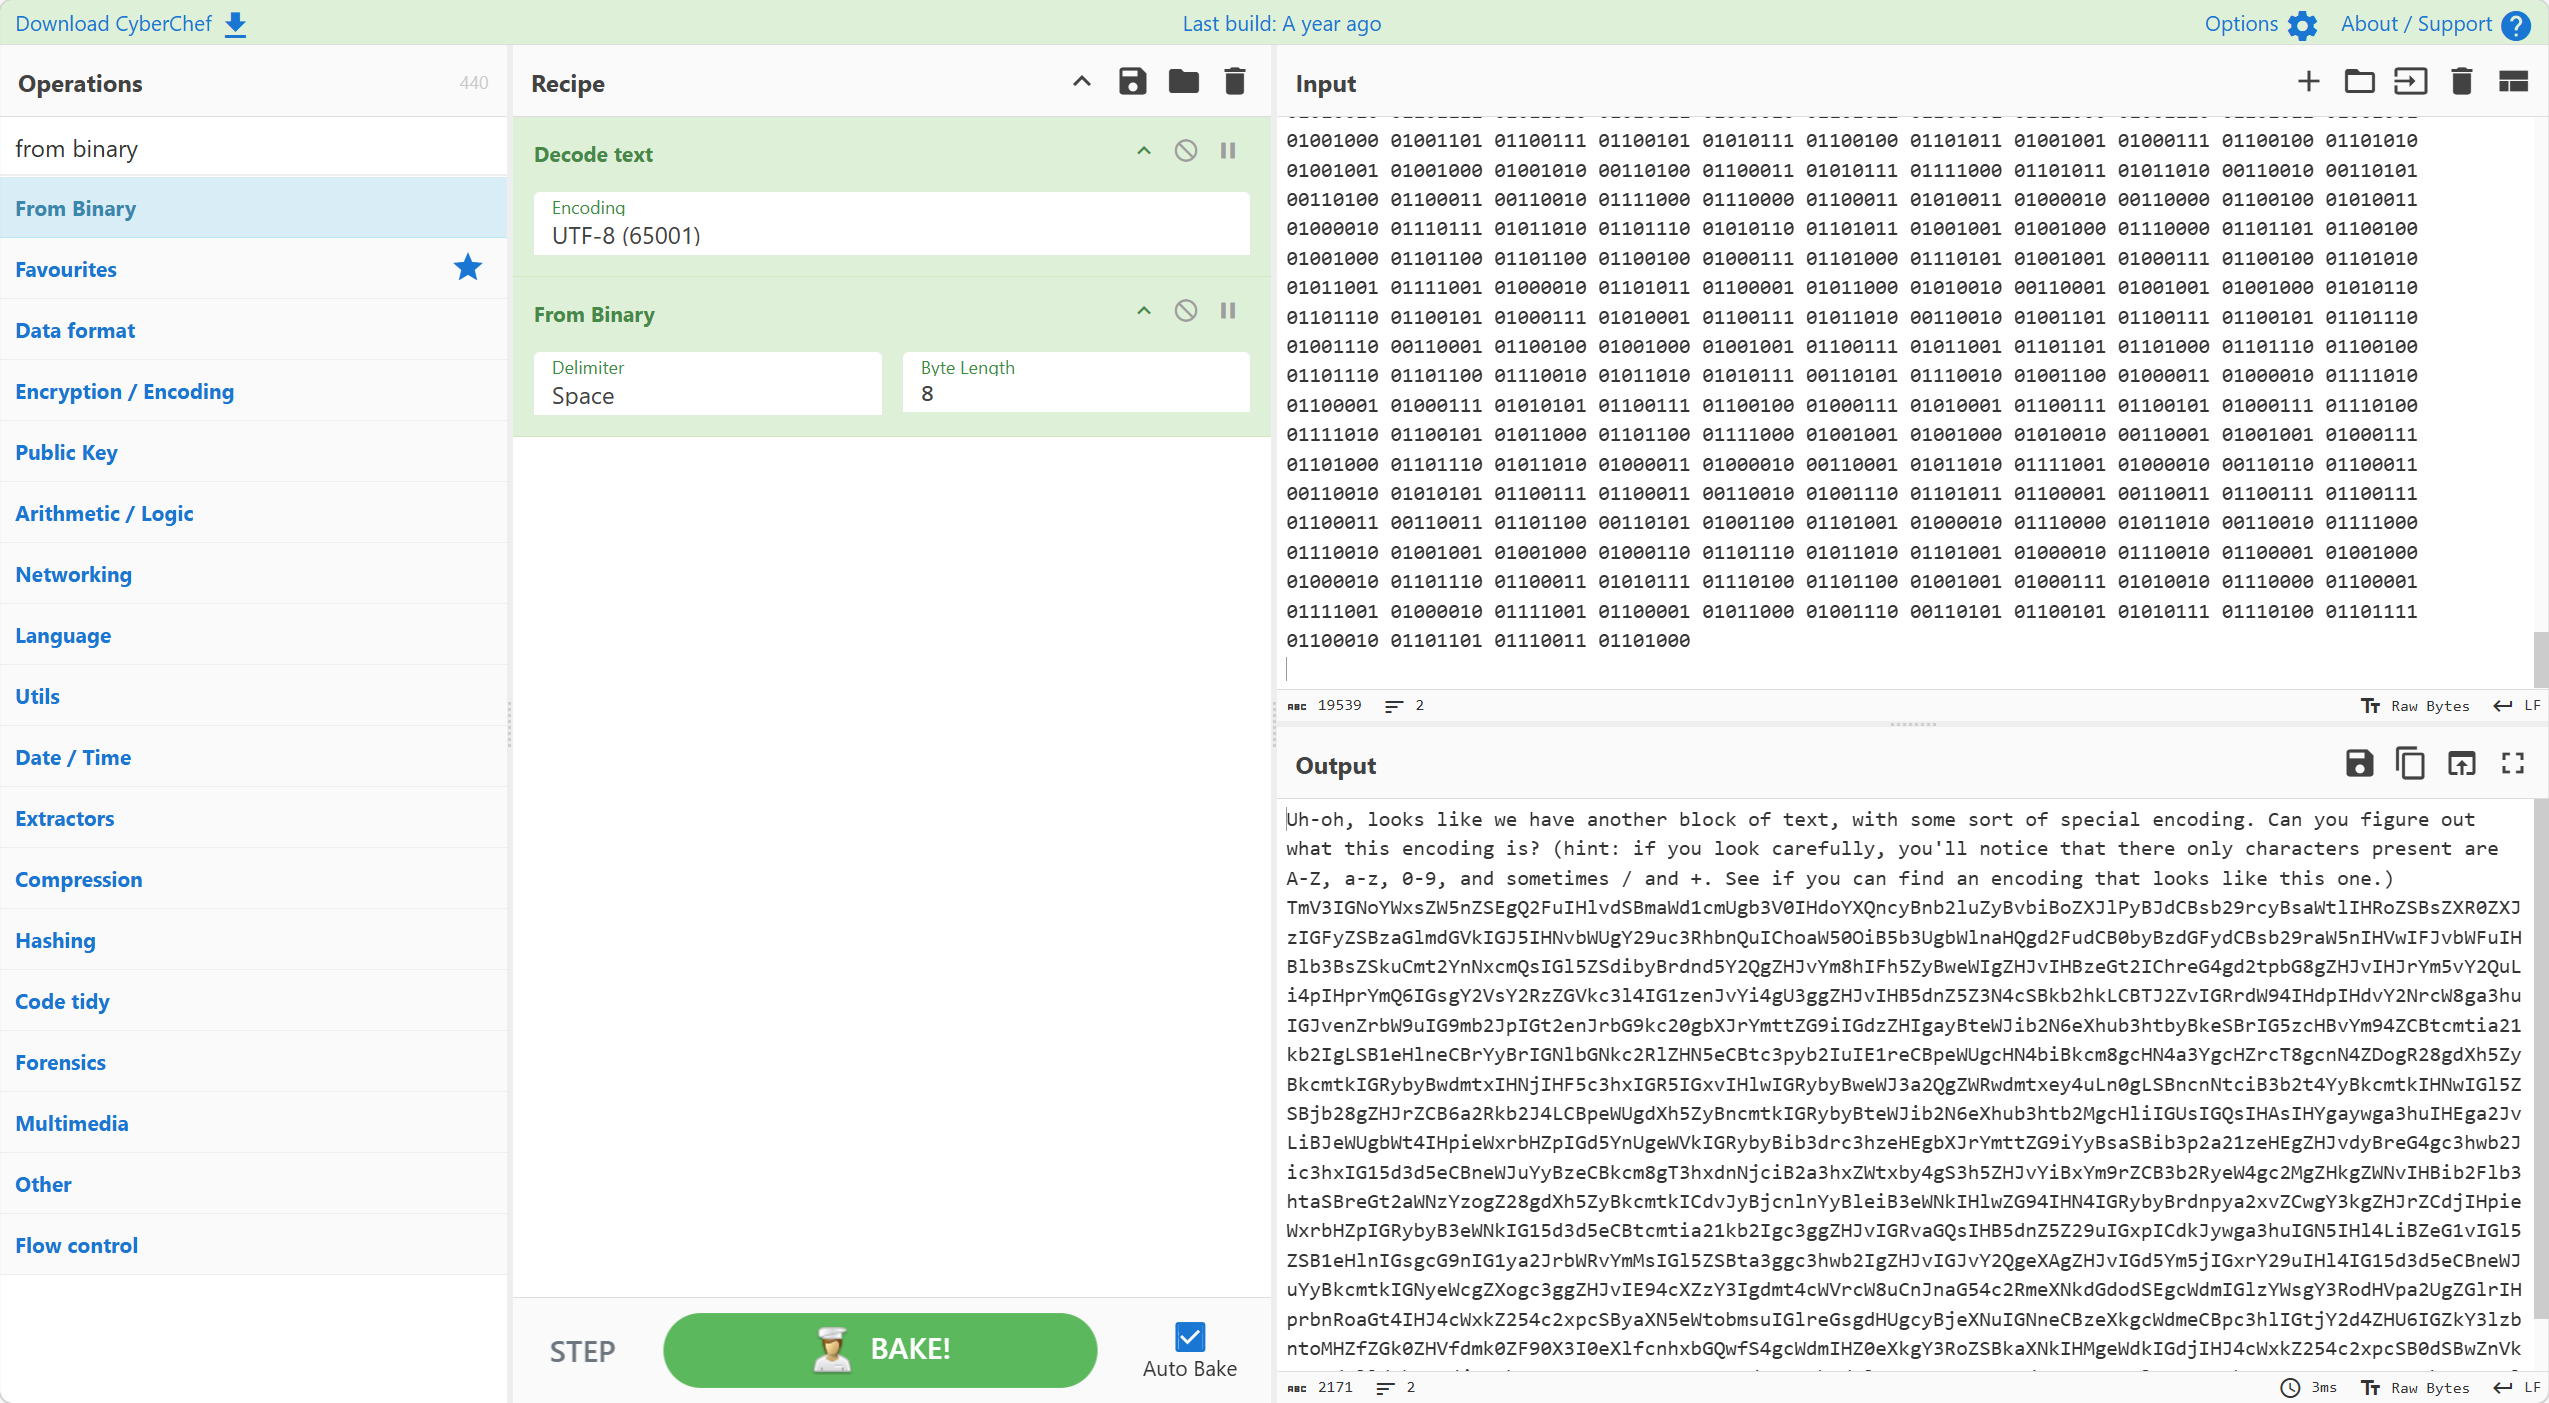The width and height of the screenshot is (2549, 1403).
Task: Set breakpoint on From Binary operation
Action: point(1228,311)
